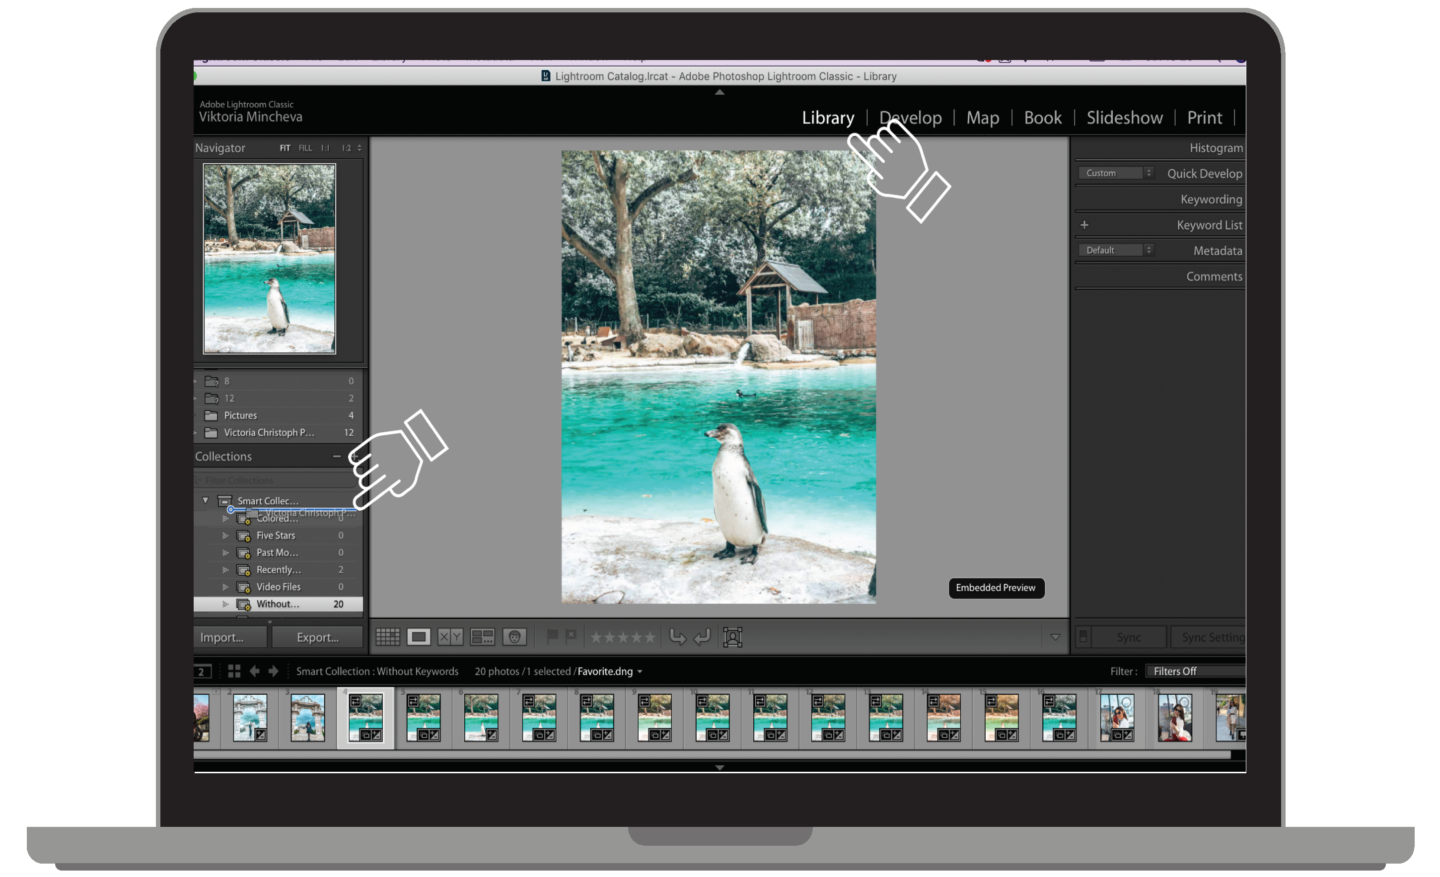The image size is (1440, 877).
Task: Click Collections minus icon
Action: [x=337, y=456]
